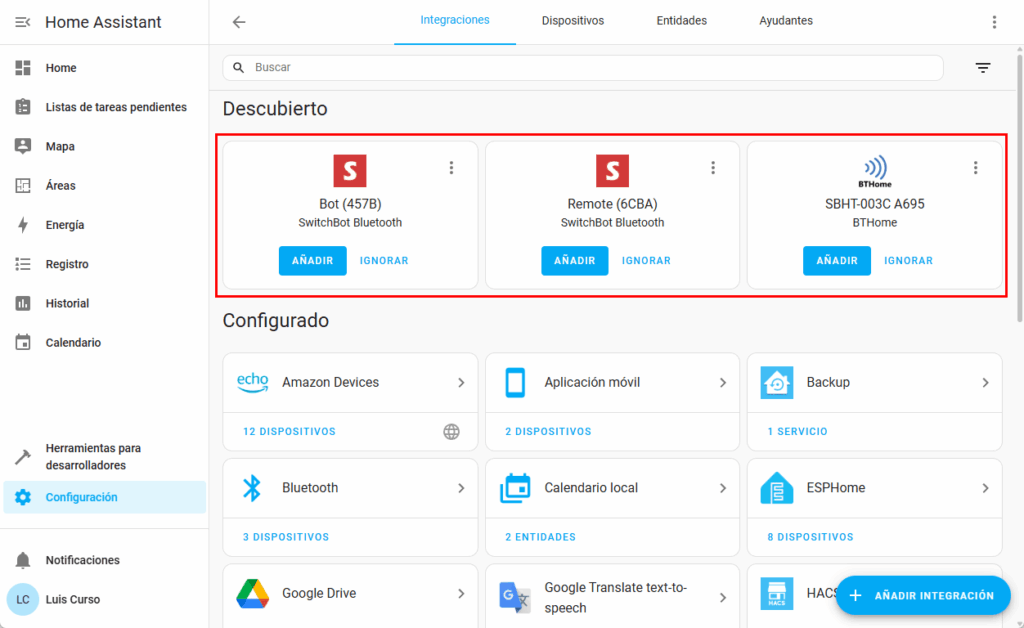Viewport: 1024px width, 628px height.
Task: Open the three-dot menu on SBHT-003C A695 card
Action: 975,168
